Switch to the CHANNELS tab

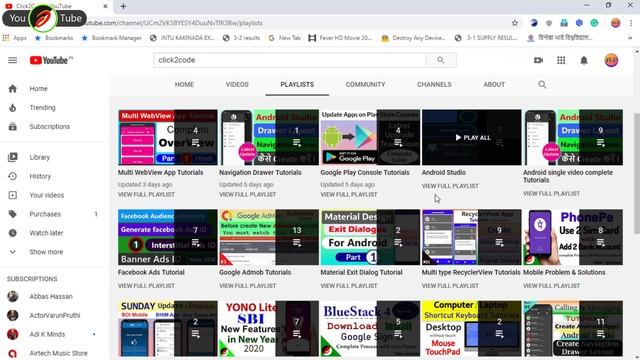coord(434,84)
